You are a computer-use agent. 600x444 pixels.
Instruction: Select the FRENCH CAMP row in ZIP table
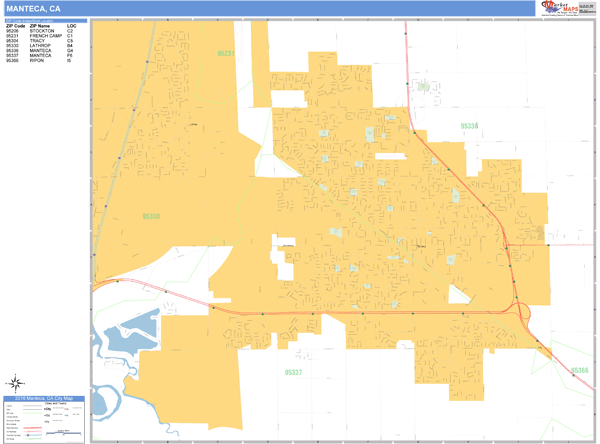(40, 36)
